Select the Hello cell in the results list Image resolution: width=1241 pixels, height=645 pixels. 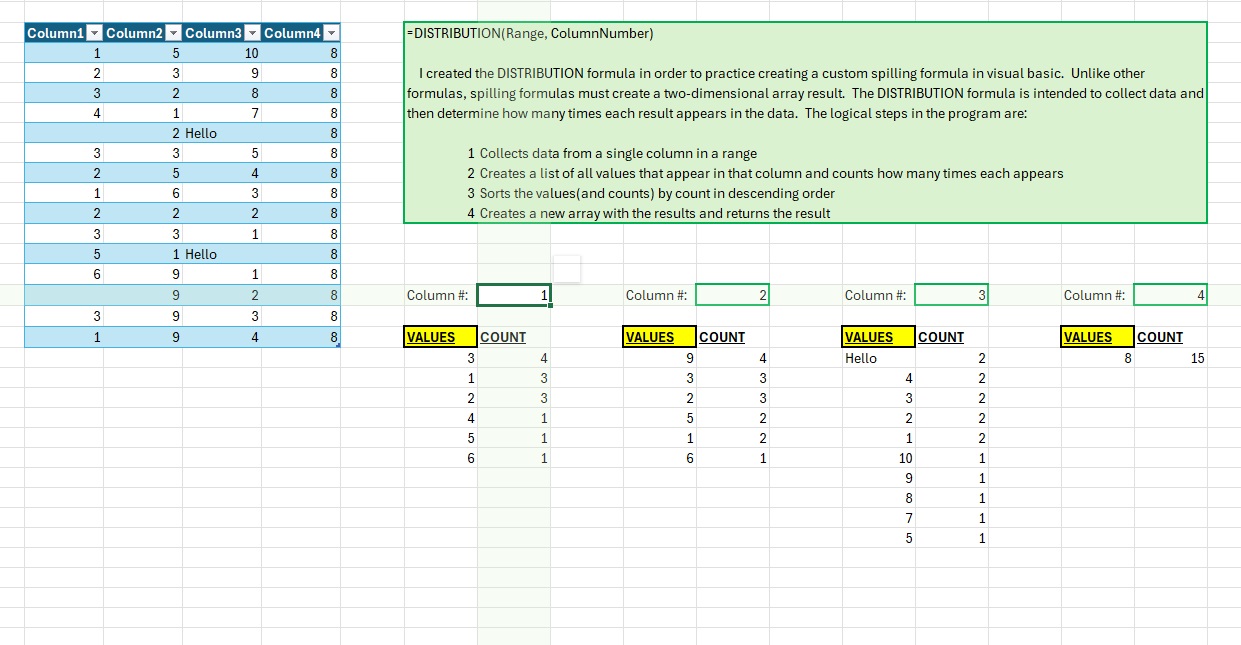[861, 358]
